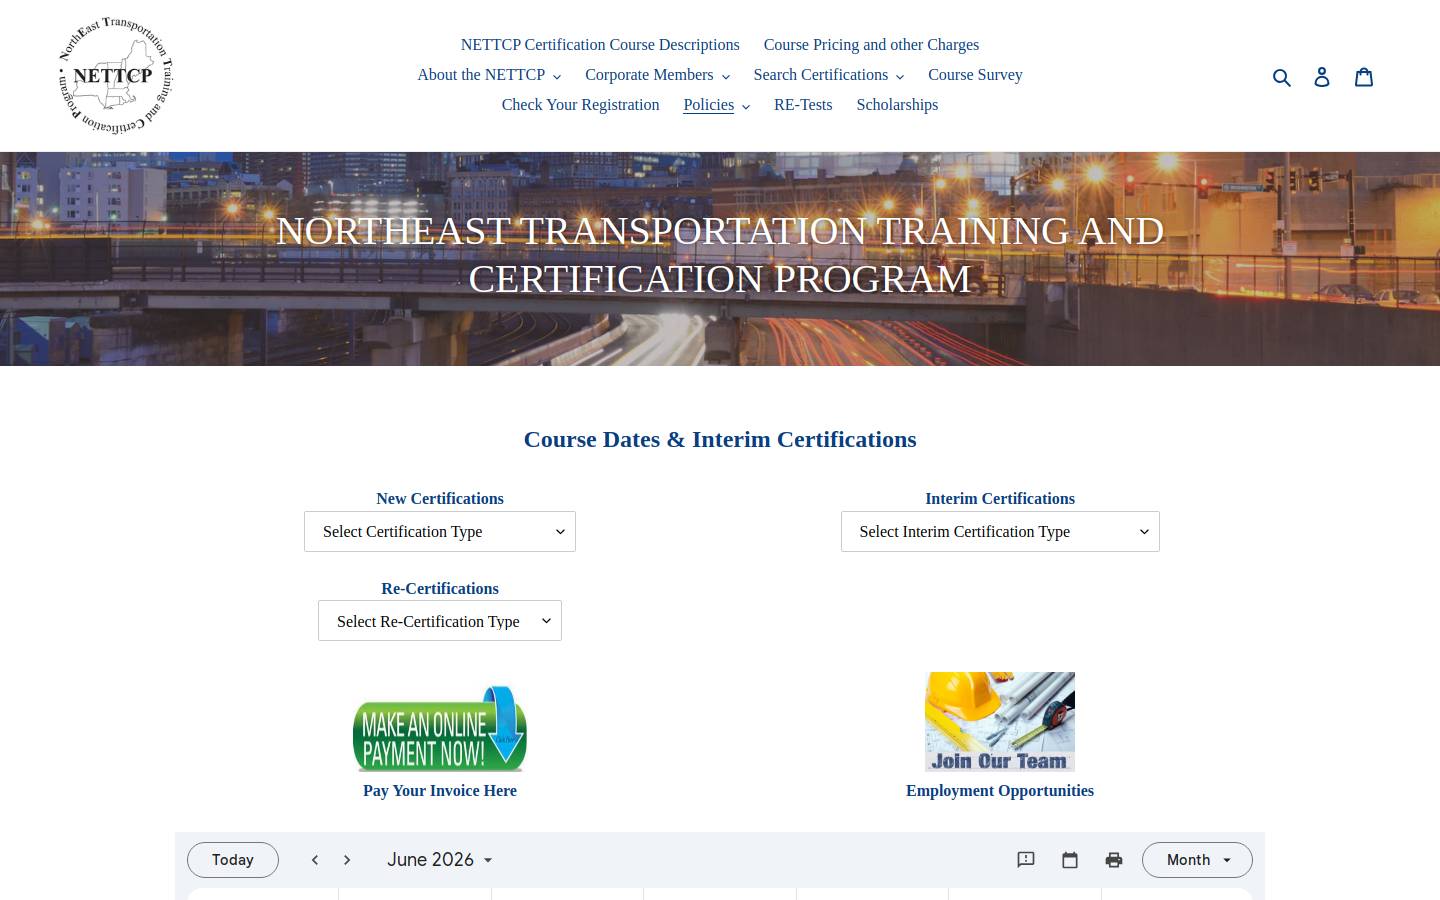Click the Make An Online Payment Now image
This screenshot has width=1440, height=900.
[x=440, y=728]
